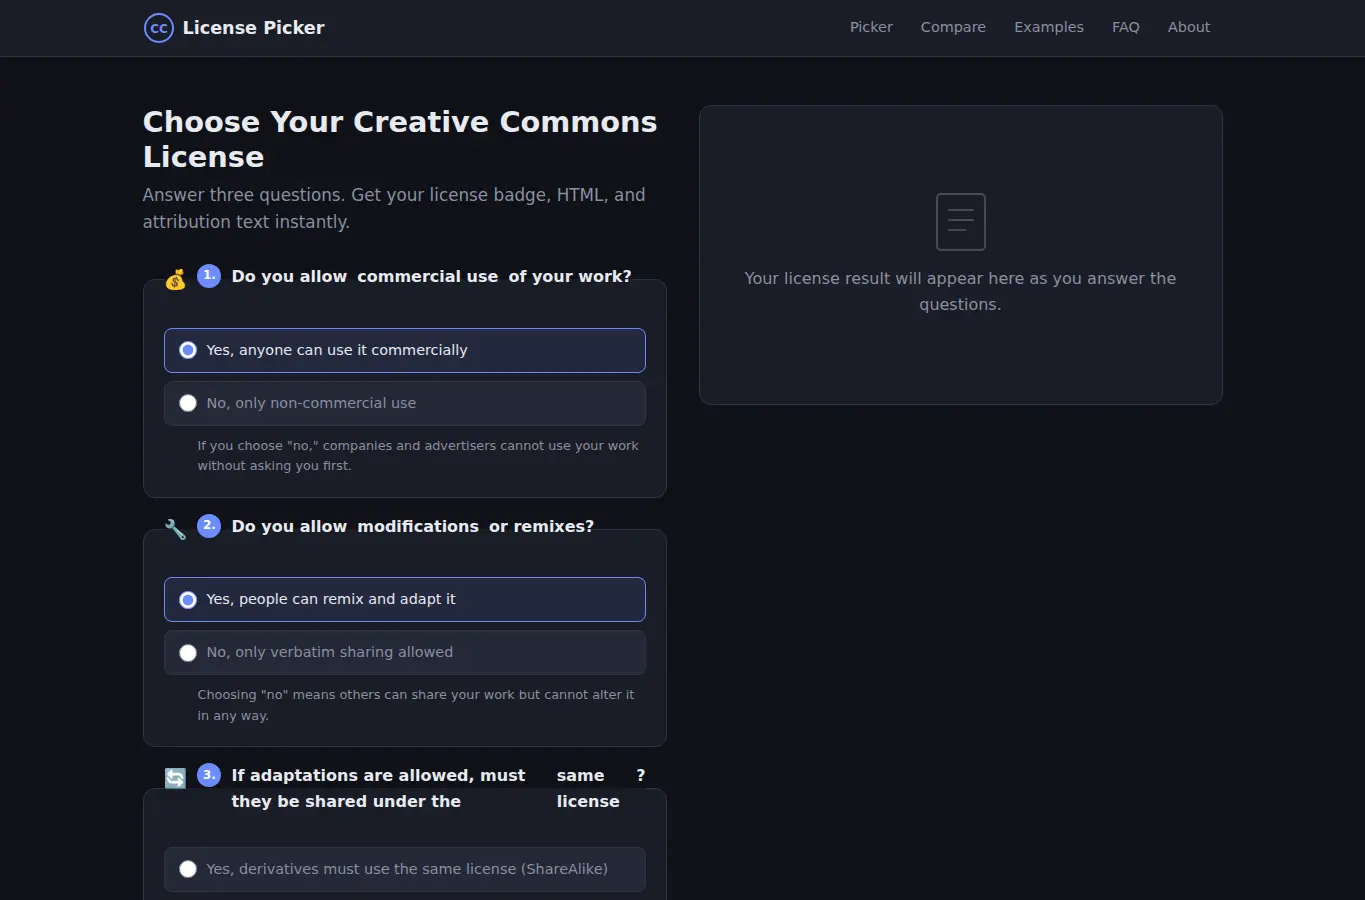Click the "Answer three questions" subtitle

[x=394, y=208]
